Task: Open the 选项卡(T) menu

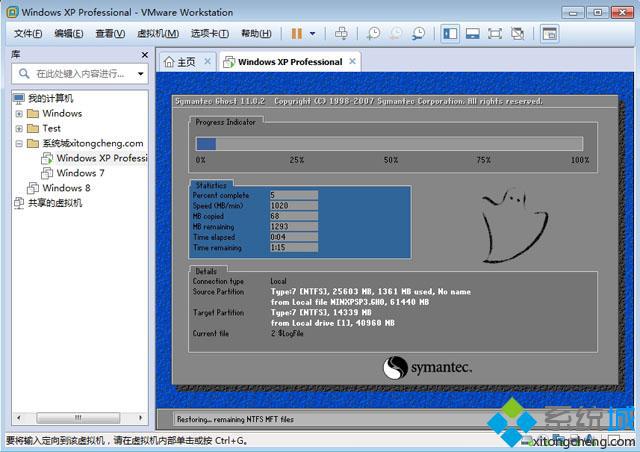Action: tap(210, 33)
